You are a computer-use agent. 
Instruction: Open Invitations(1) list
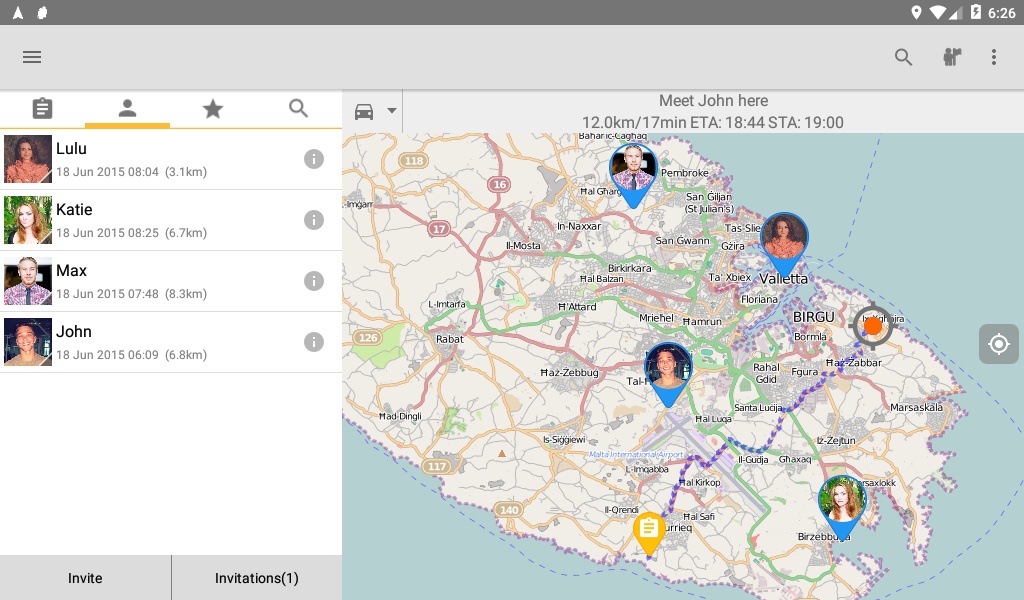tap(257, 578)
